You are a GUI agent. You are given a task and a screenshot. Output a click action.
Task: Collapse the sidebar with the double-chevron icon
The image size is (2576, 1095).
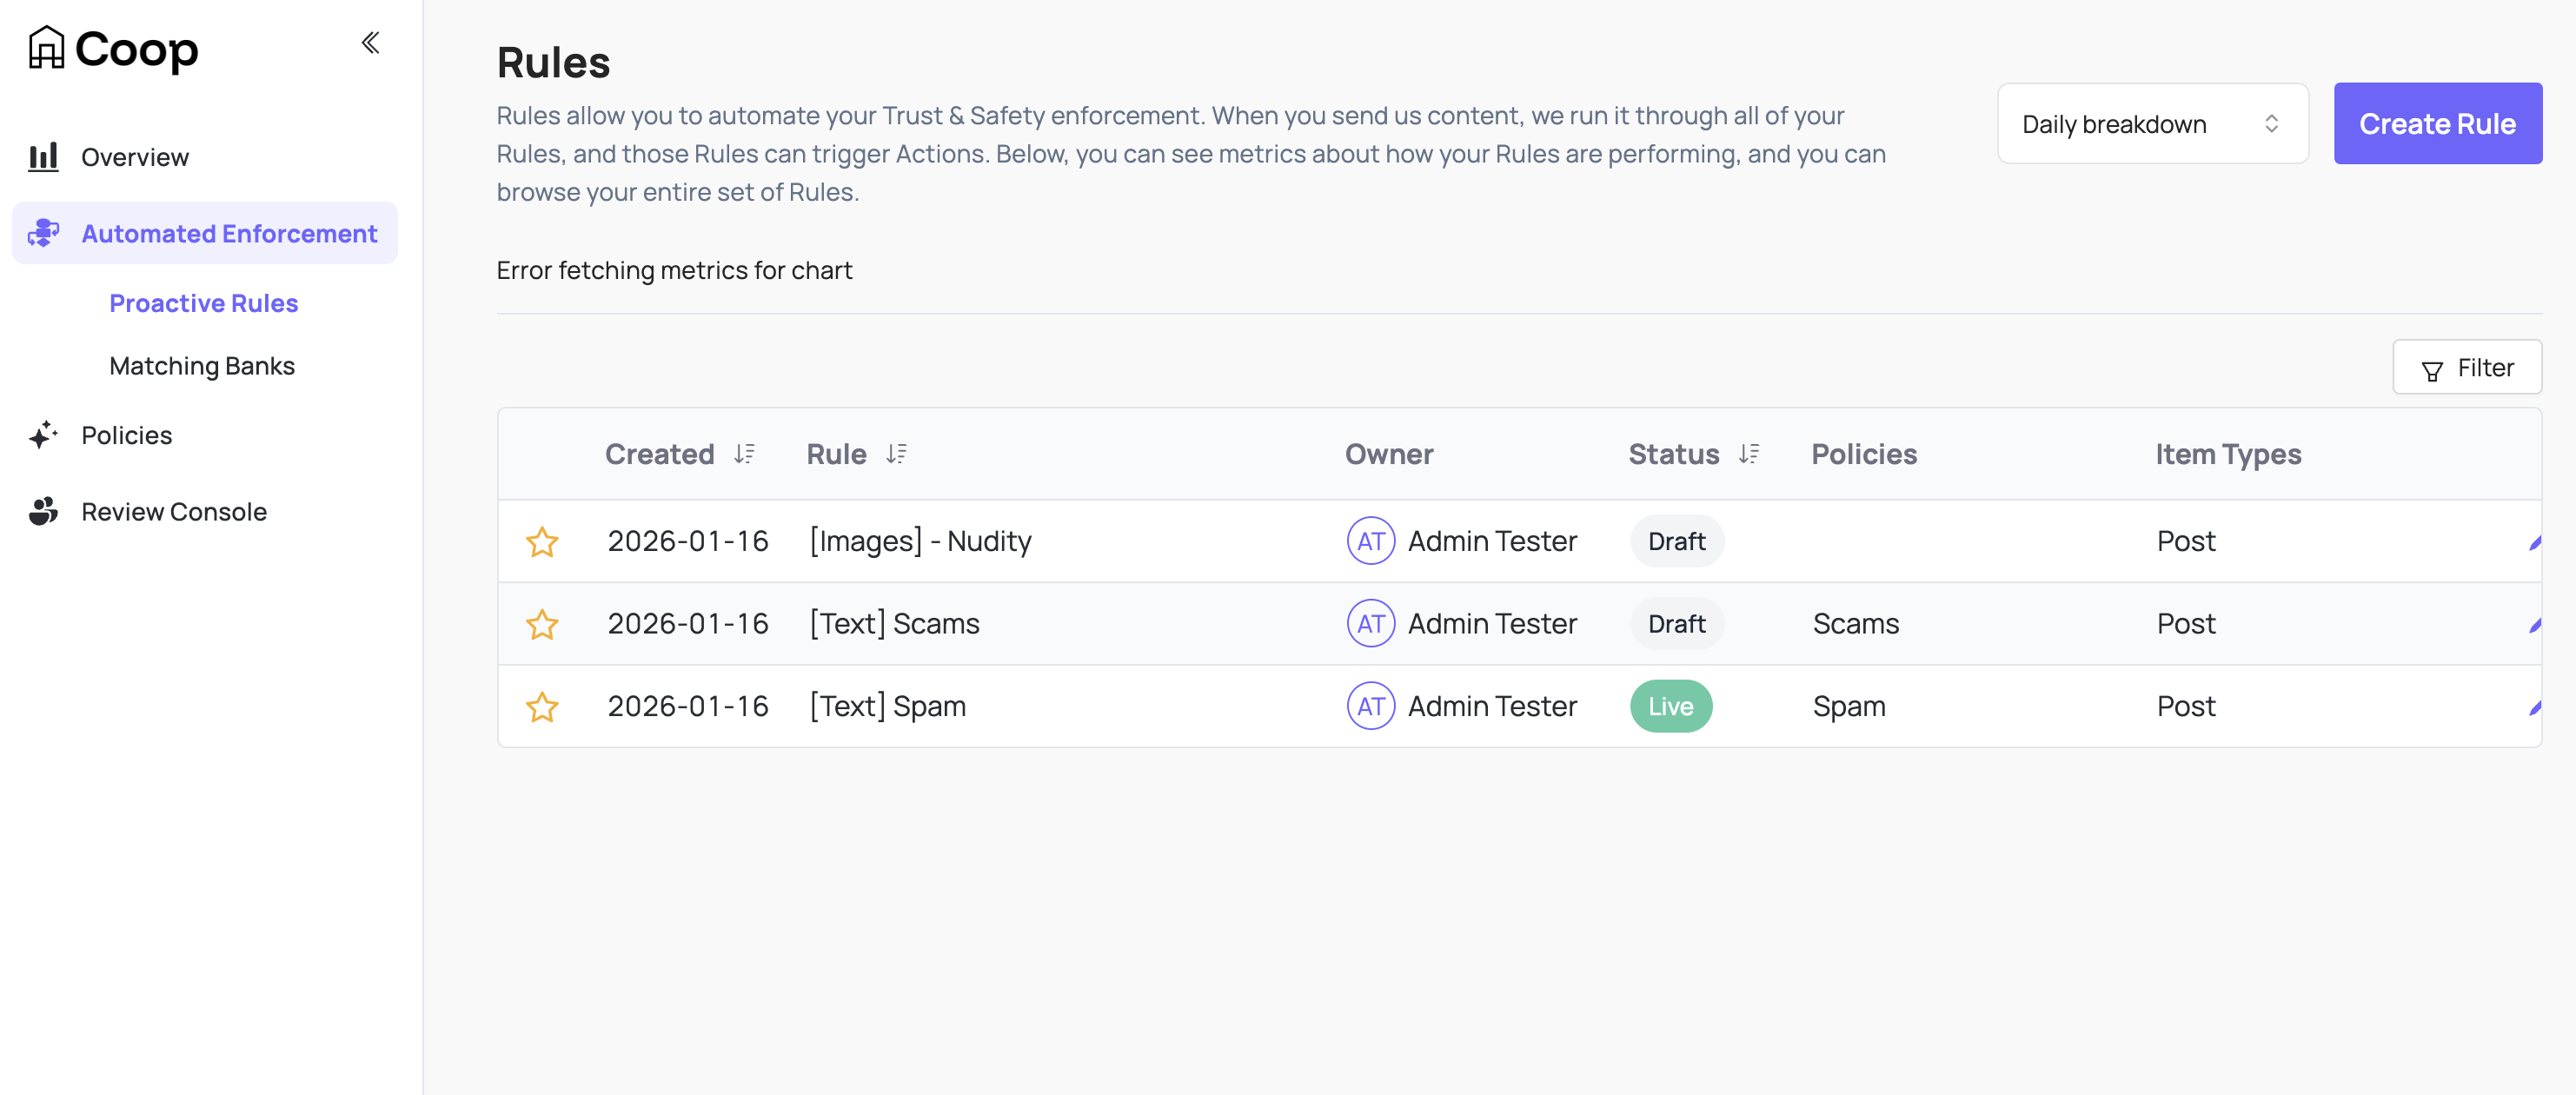coord(370,42)
